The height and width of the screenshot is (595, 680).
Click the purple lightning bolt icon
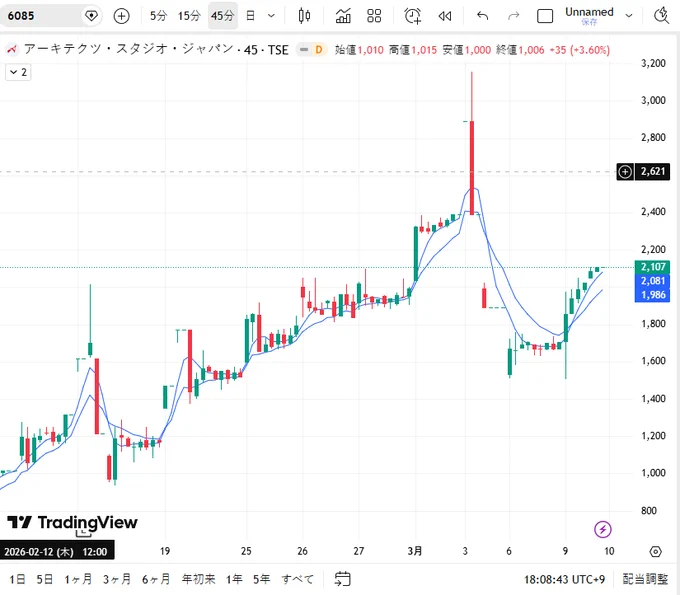(602, 529)
